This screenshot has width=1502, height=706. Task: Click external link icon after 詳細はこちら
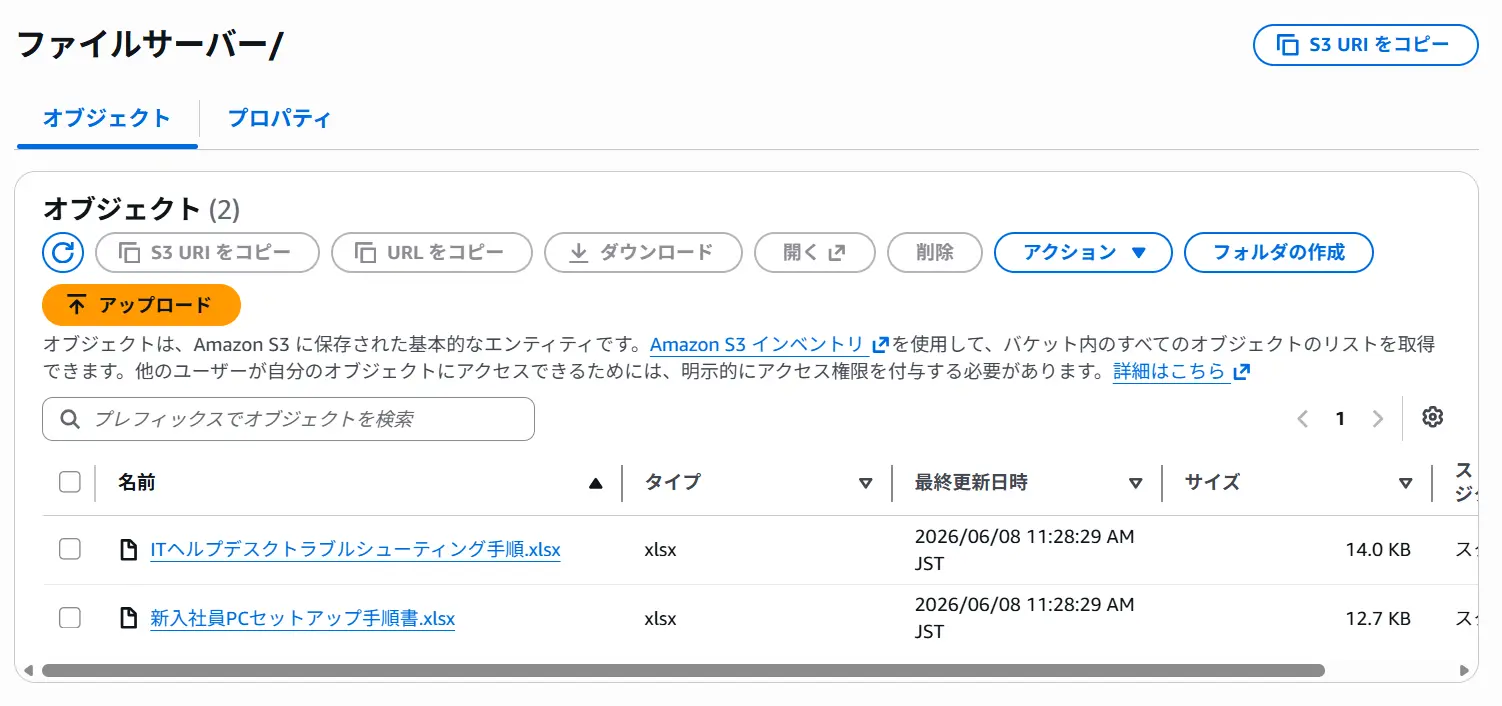coord(1242,372)
